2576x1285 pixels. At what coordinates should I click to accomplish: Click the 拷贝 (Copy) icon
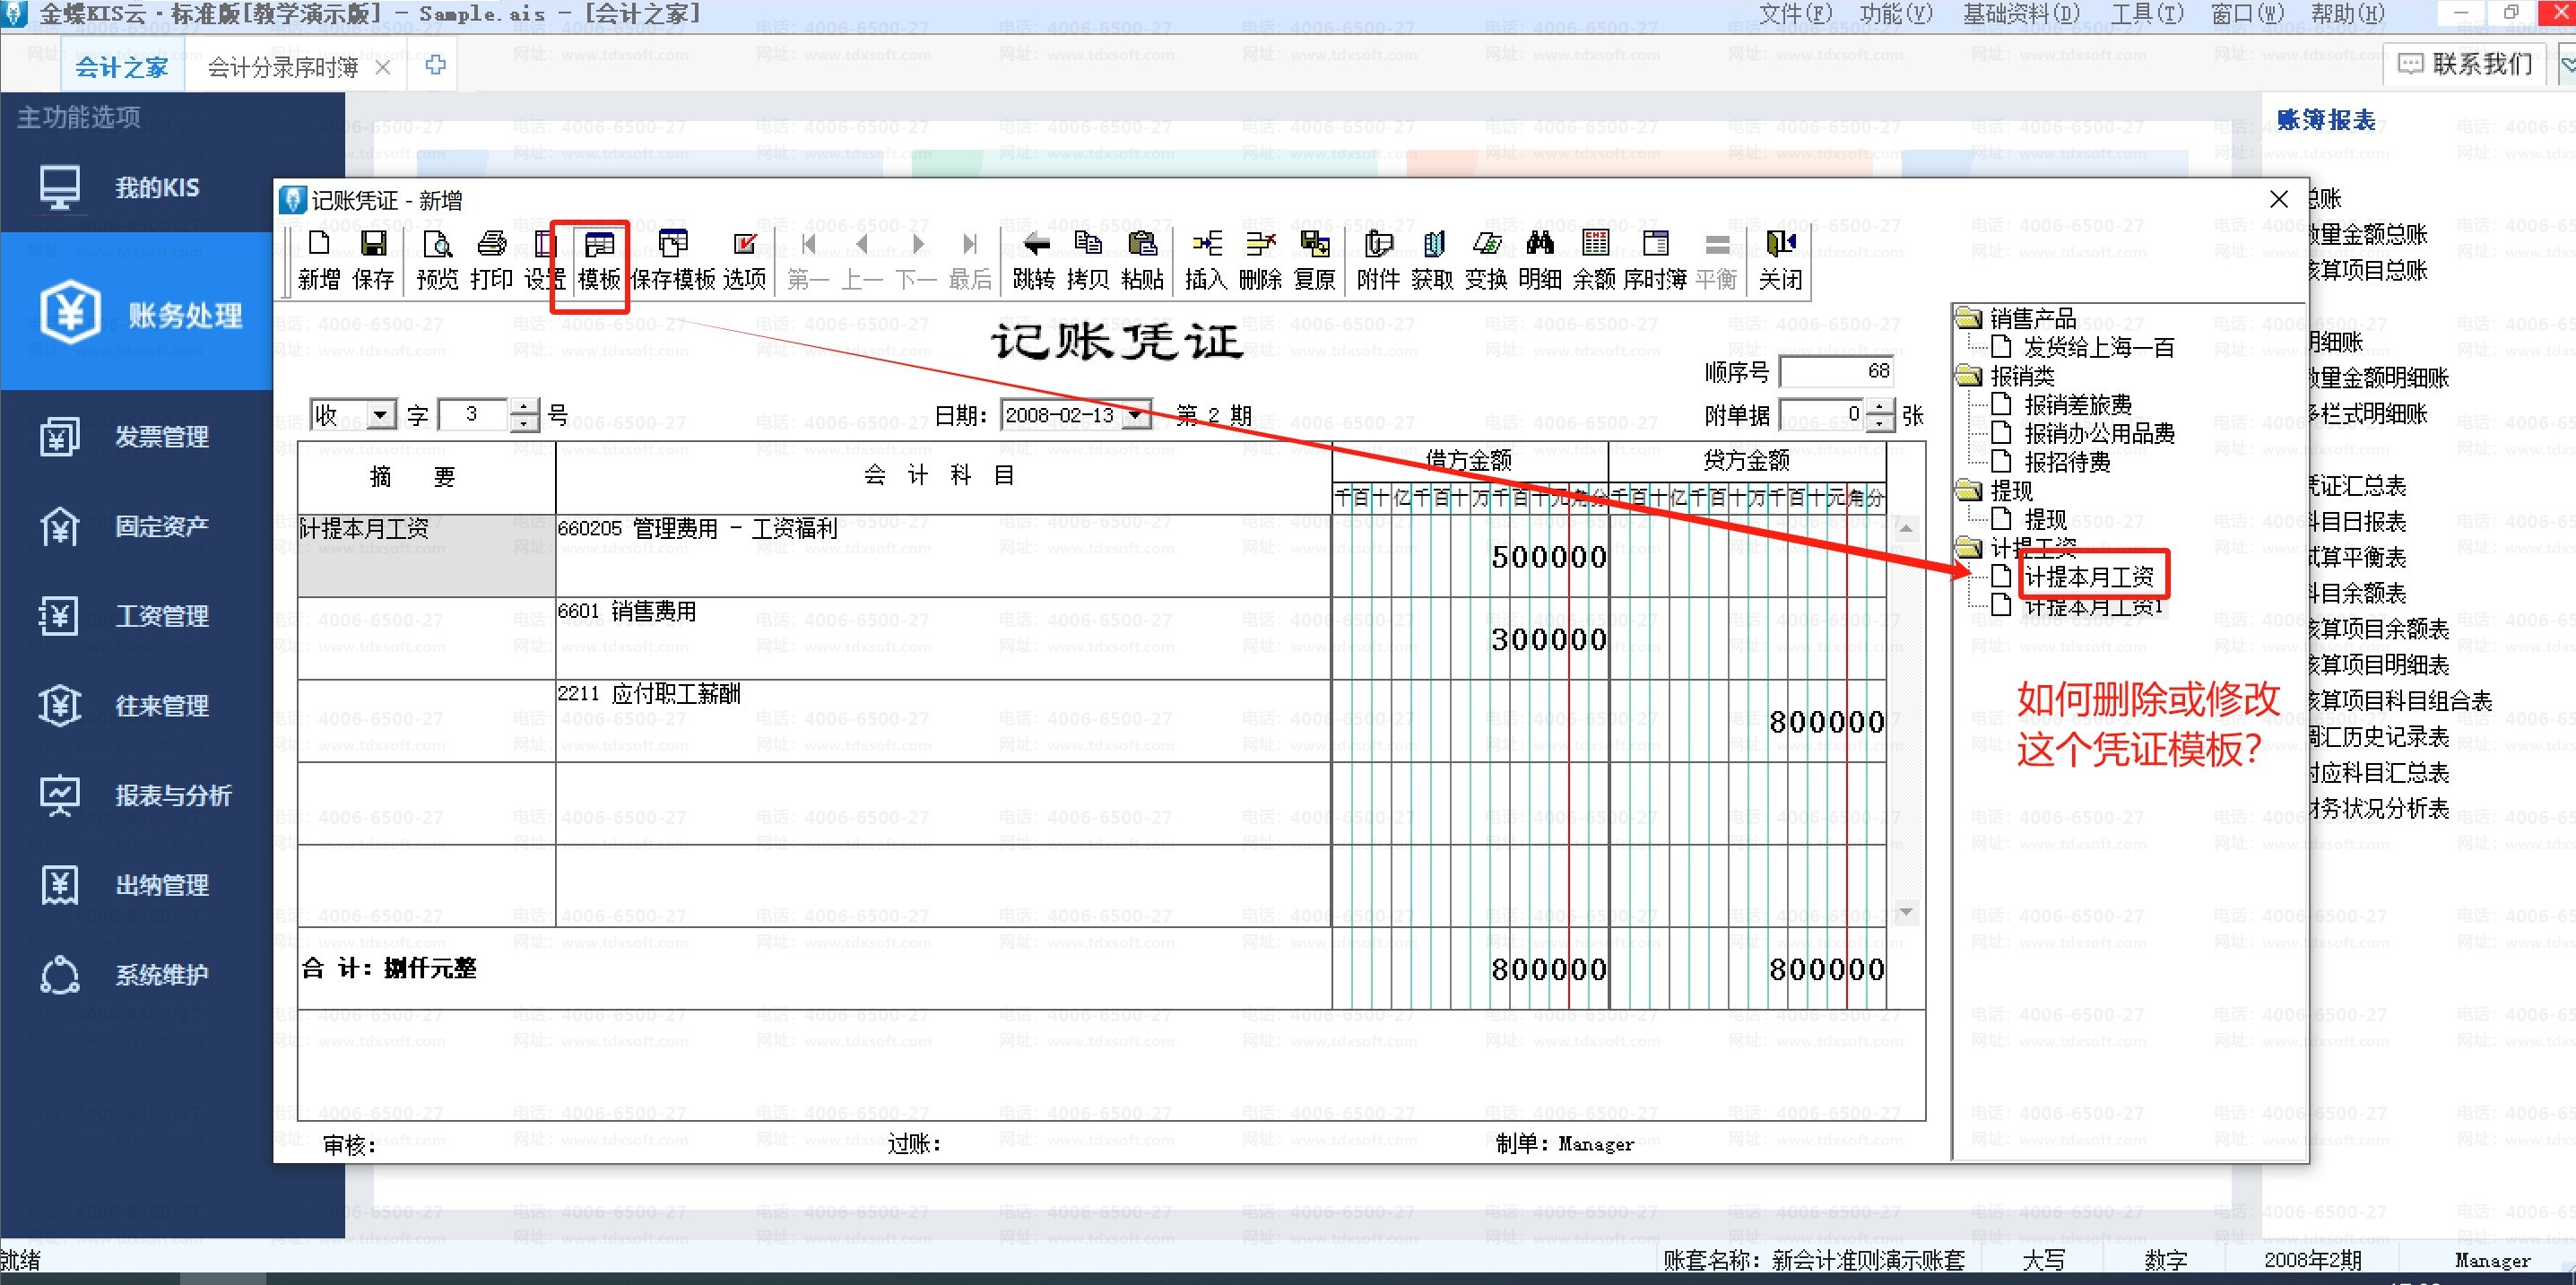coord(1088,260)
